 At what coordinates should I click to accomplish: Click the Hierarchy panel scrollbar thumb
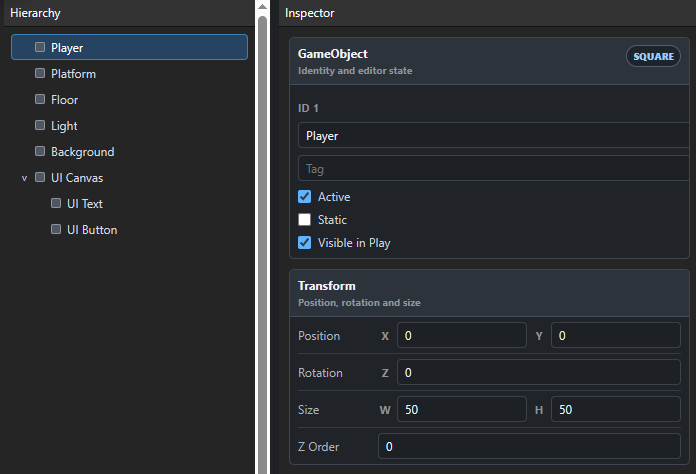point(262,244)
